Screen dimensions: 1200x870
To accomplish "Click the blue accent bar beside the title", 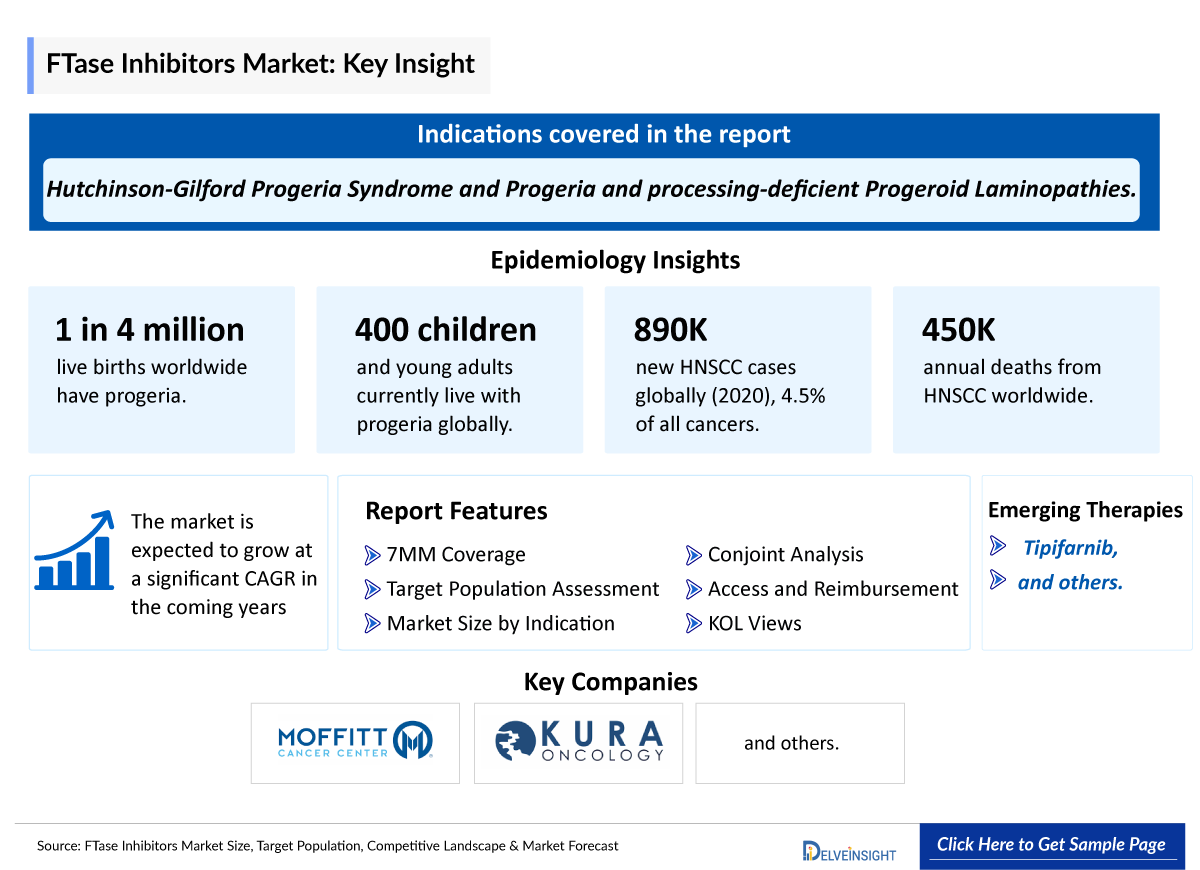I will 33,64.
